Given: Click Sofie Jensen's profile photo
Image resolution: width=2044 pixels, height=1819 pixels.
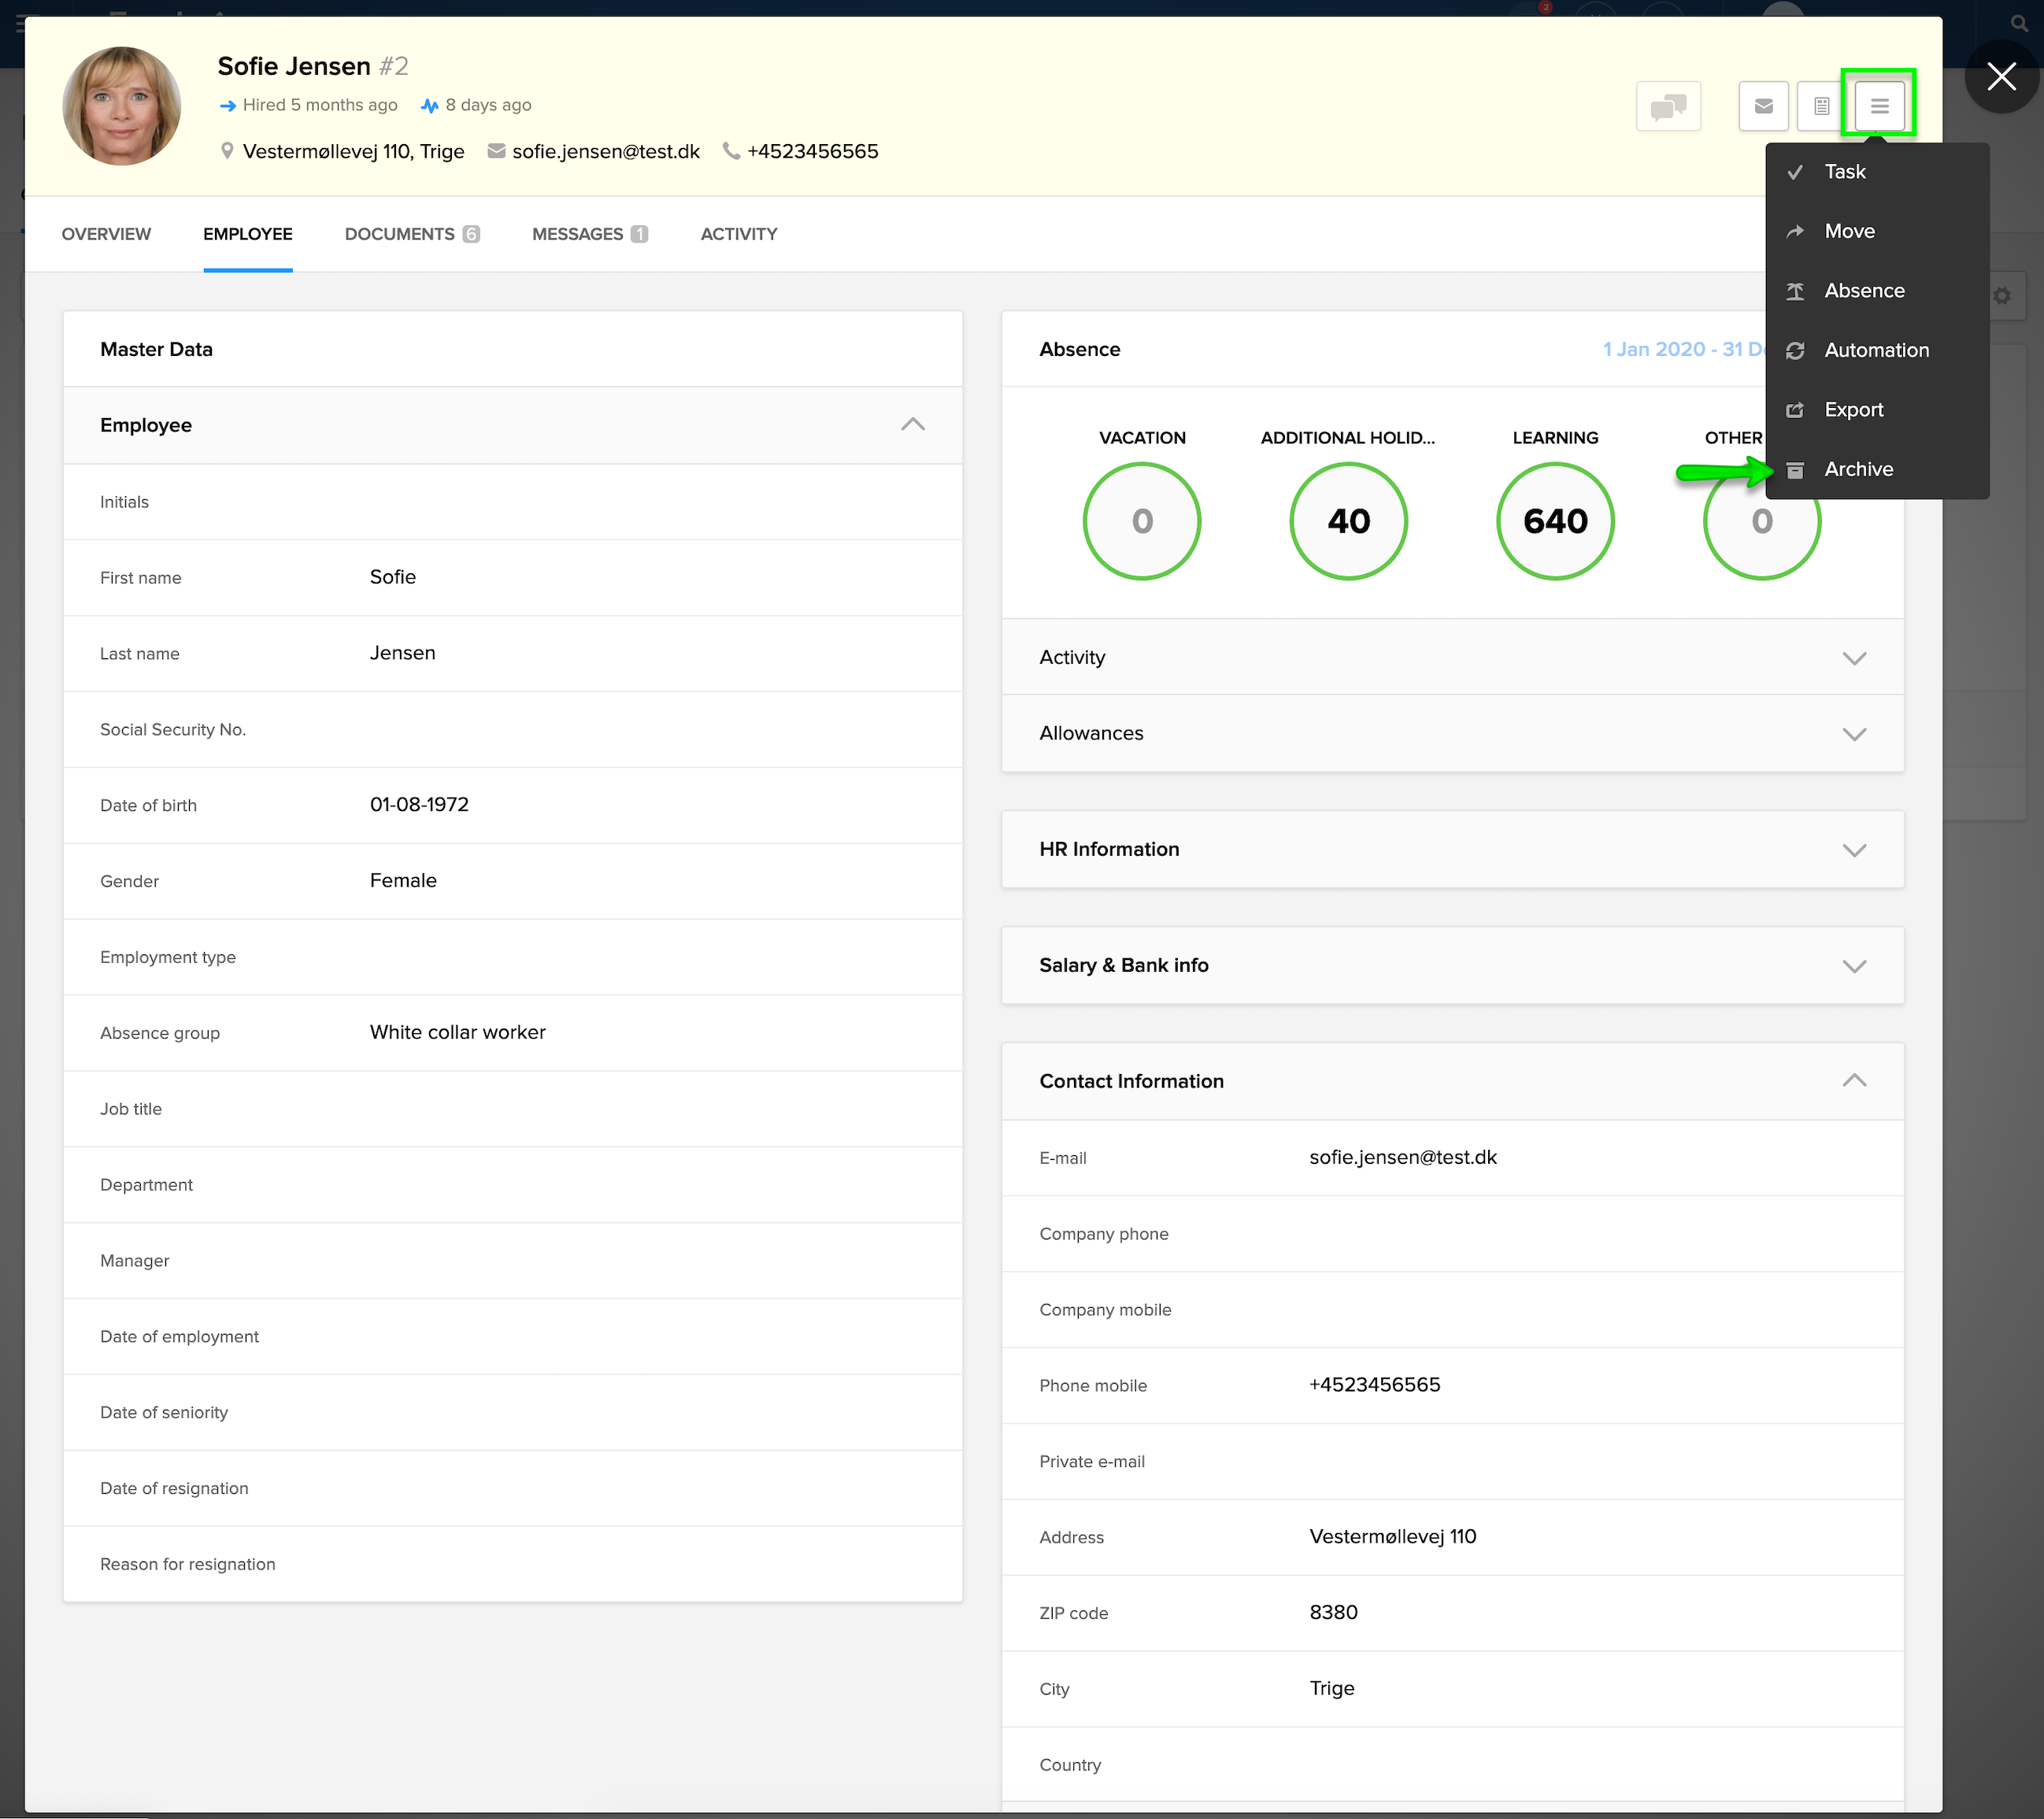Looking at the screenshot, I should point(122,106).
